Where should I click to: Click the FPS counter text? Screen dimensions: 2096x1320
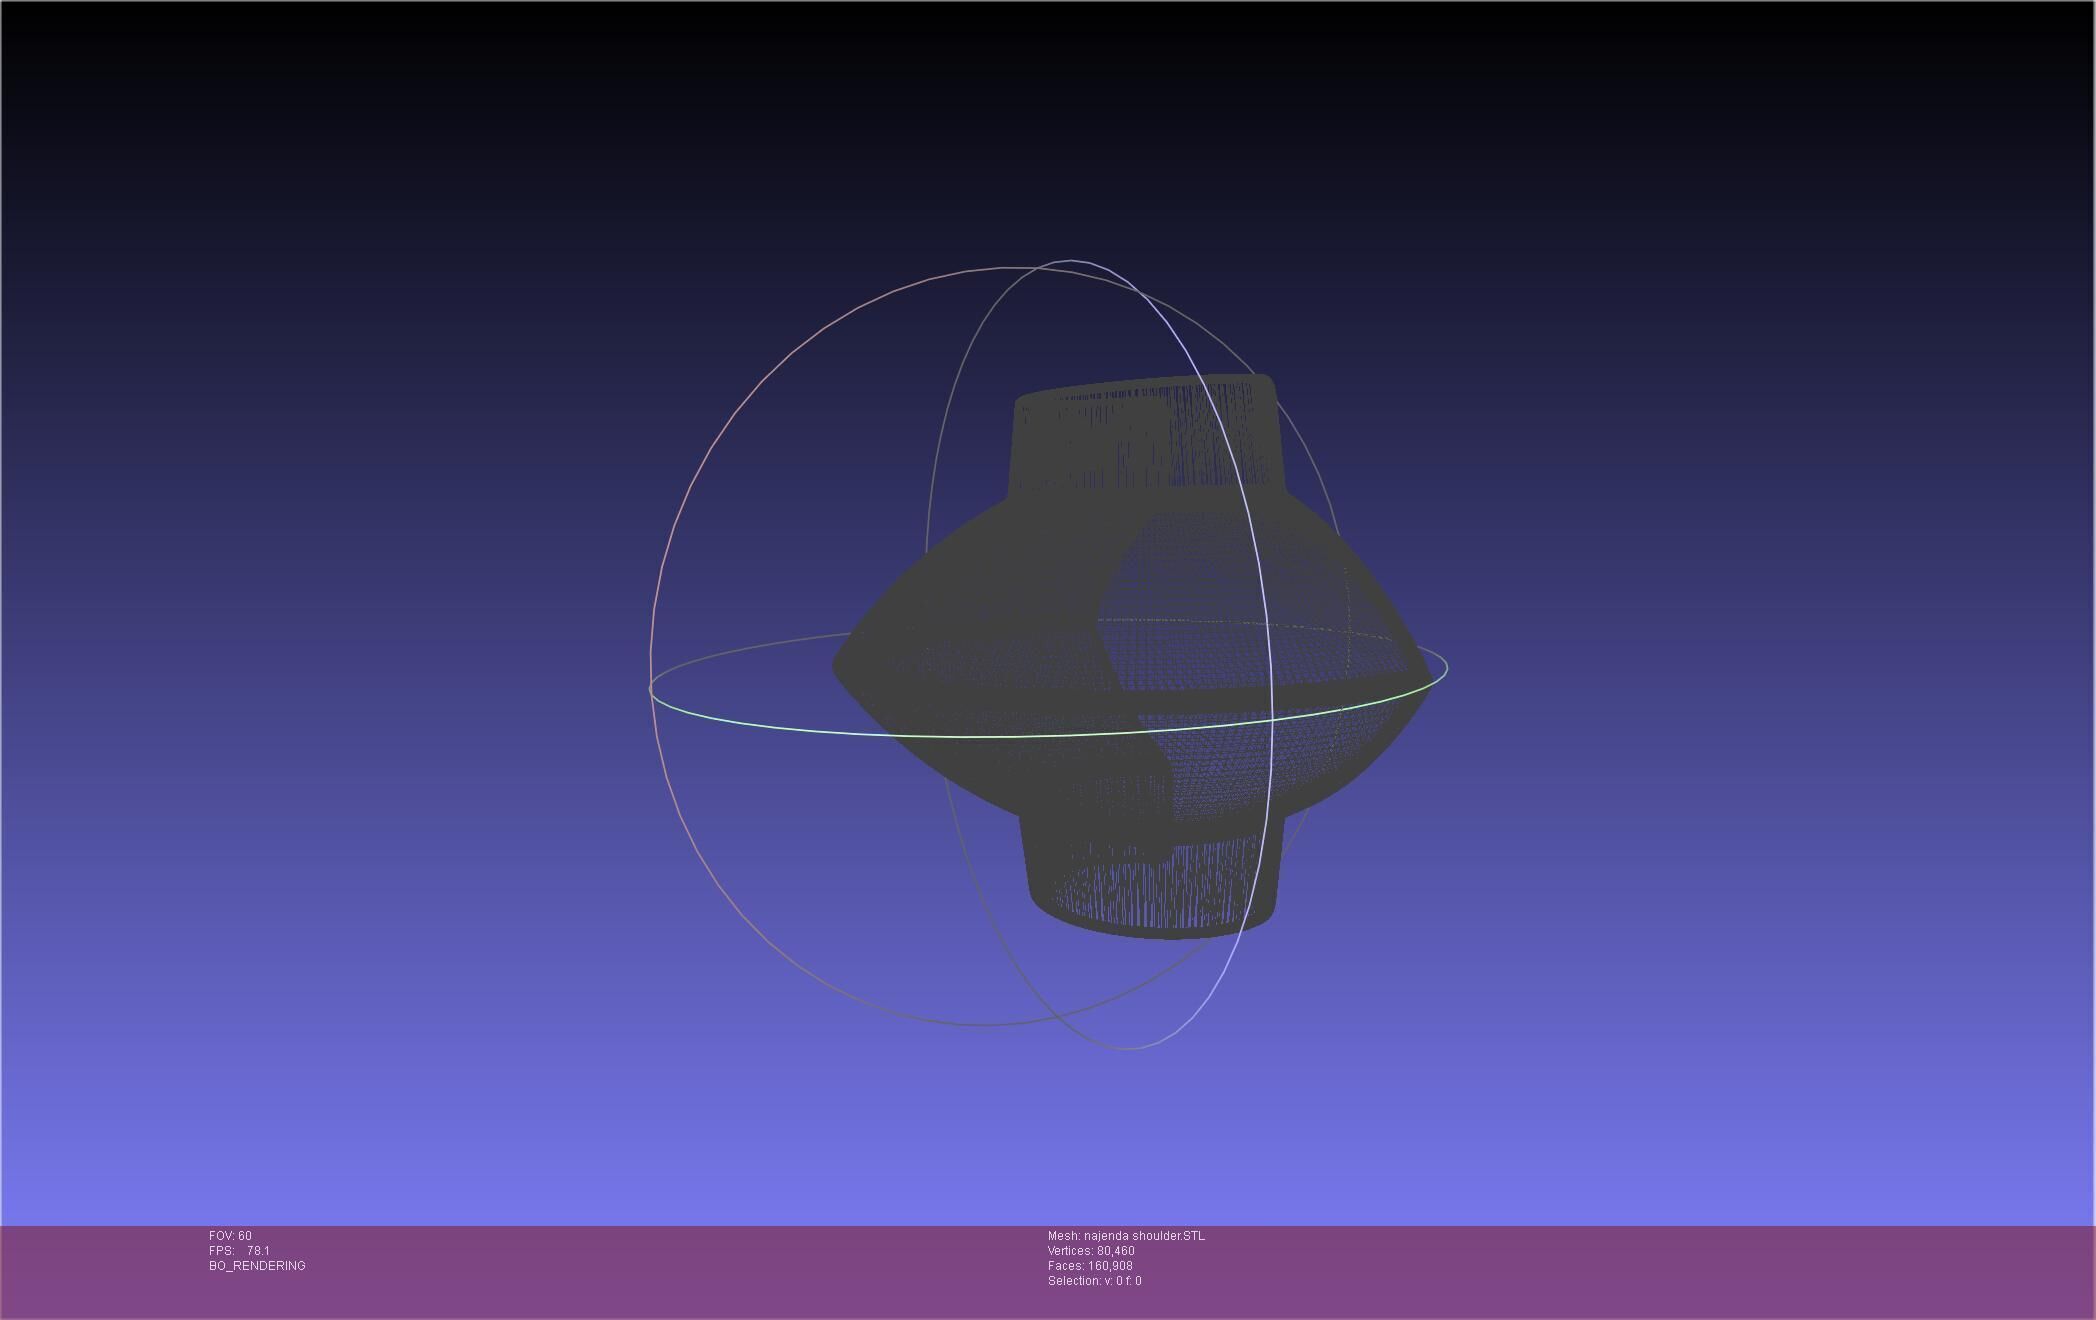tap(239, 1251)
